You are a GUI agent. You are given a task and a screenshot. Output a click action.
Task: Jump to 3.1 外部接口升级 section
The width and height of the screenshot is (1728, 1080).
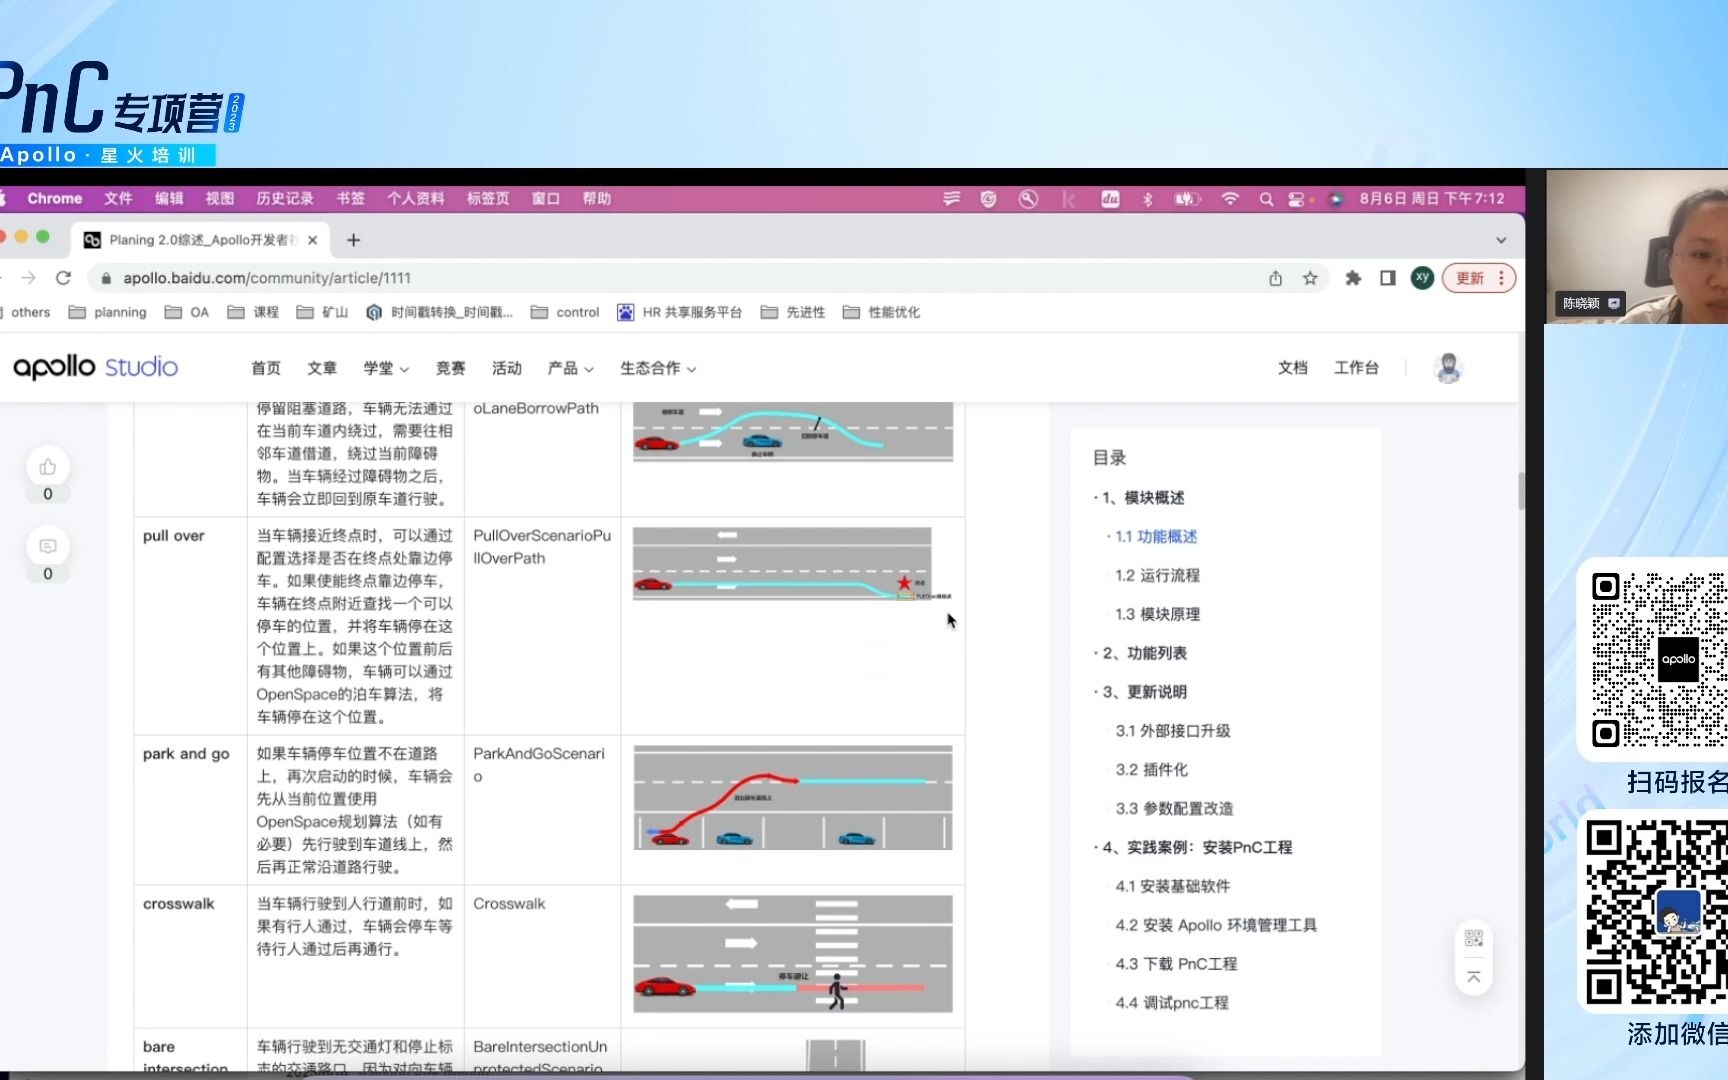coord(1173,731)
